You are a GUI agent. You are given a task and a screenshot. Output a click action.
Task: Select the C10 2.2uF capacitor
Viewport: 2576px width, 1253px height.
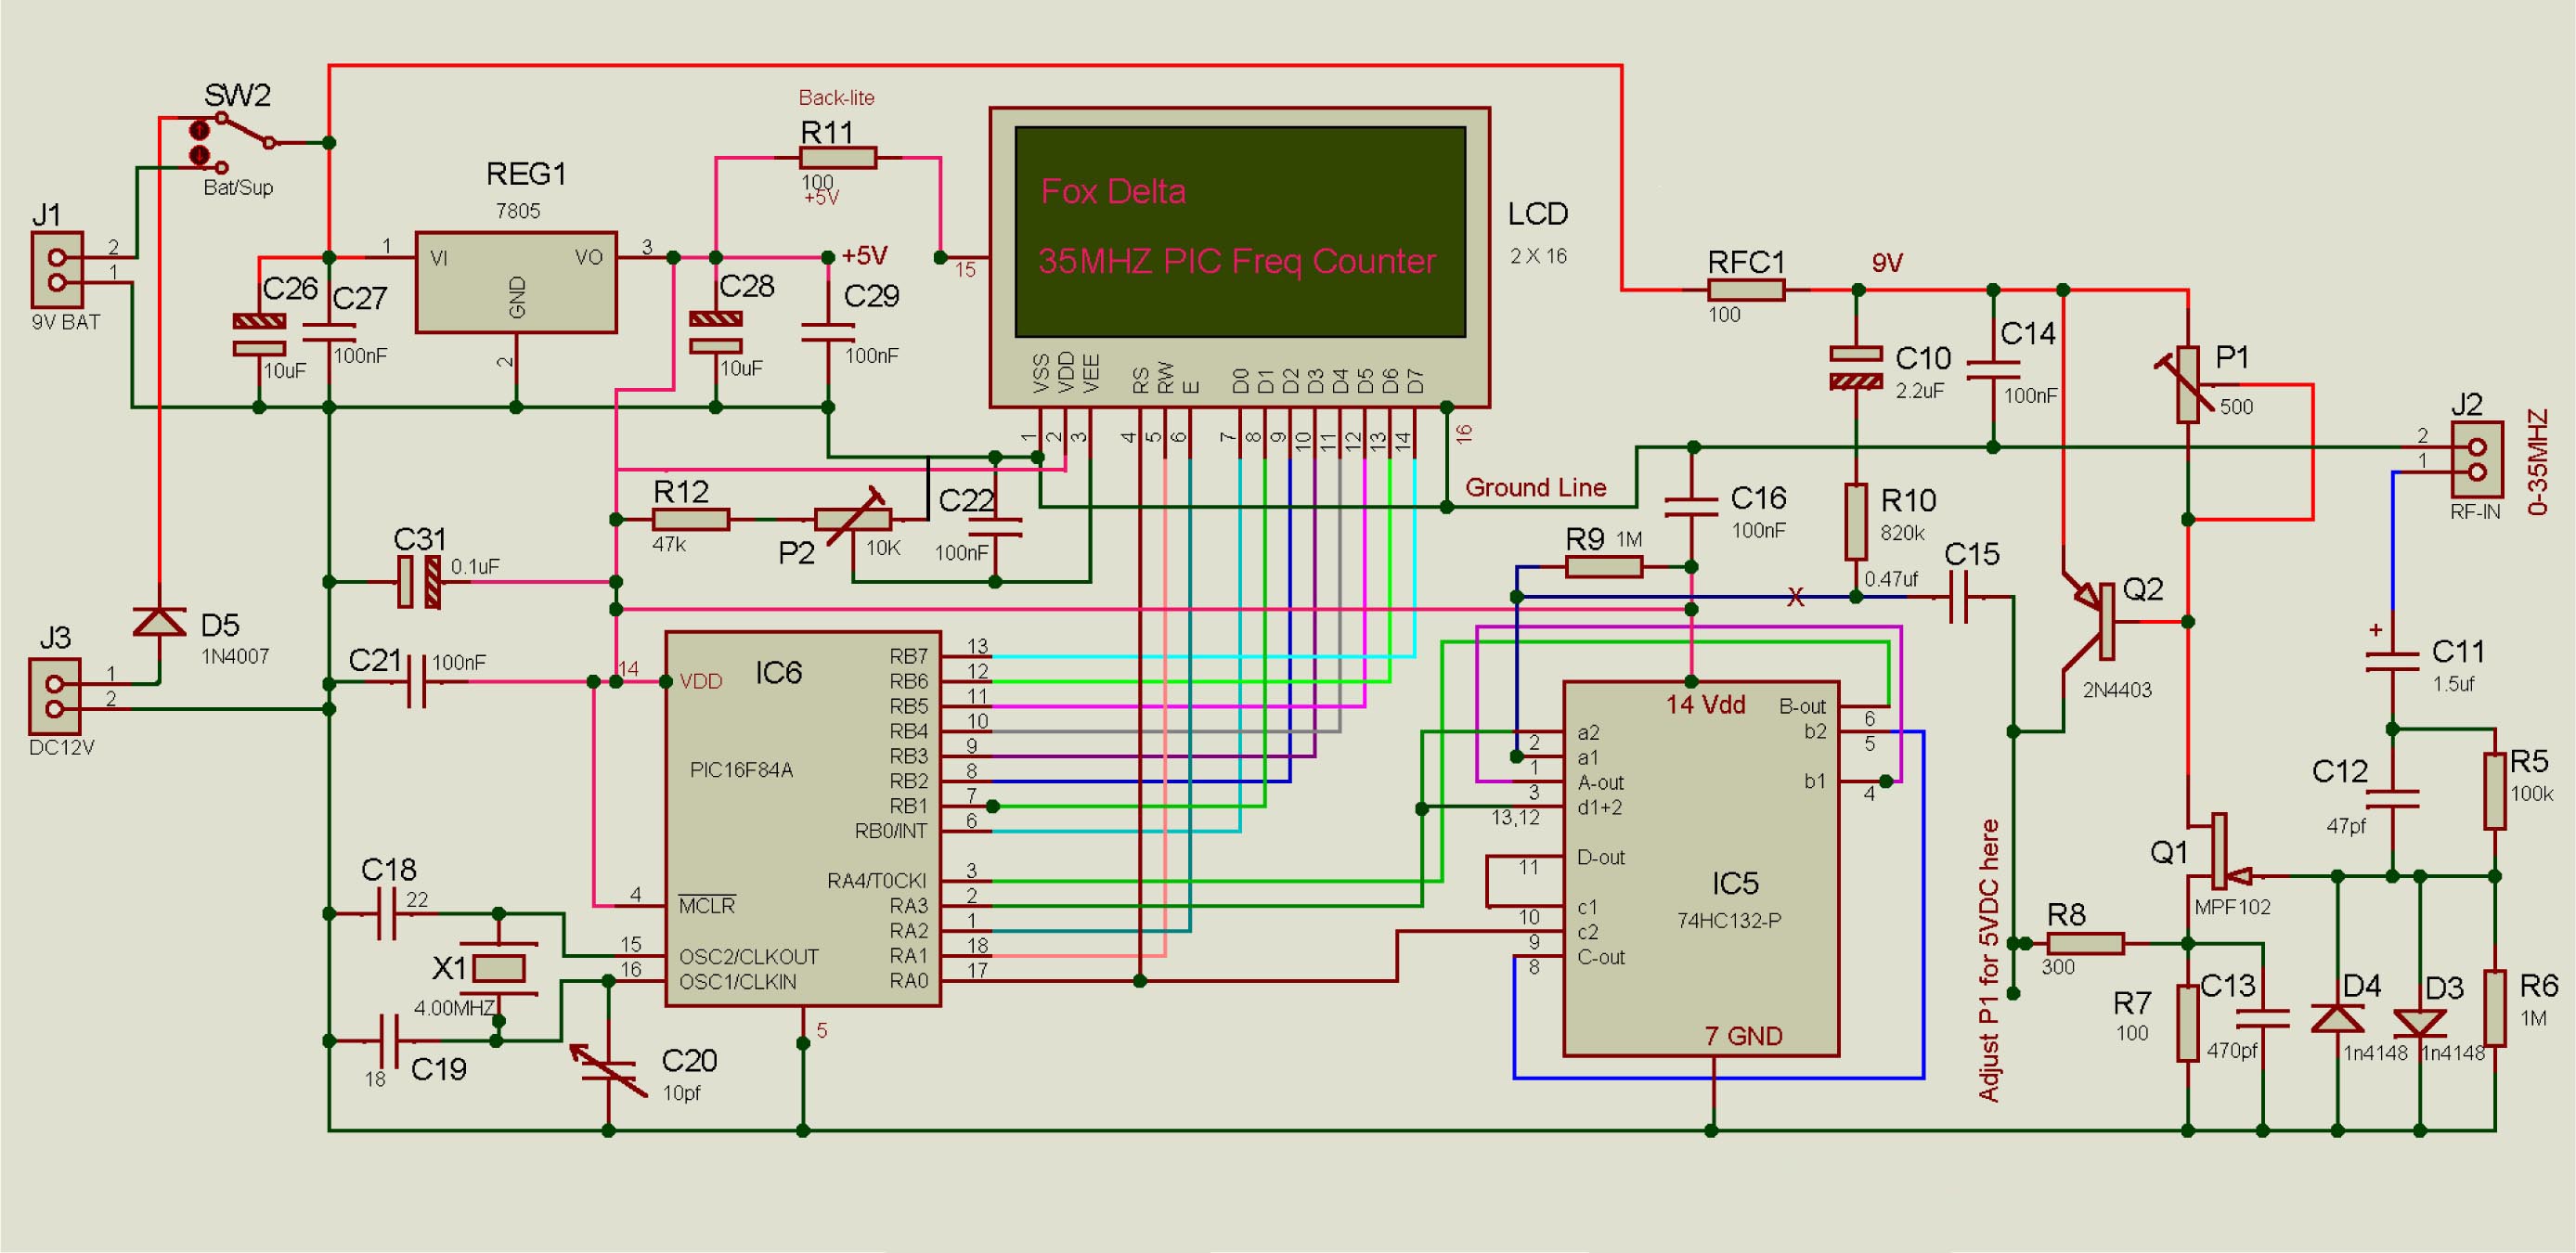1857,367
